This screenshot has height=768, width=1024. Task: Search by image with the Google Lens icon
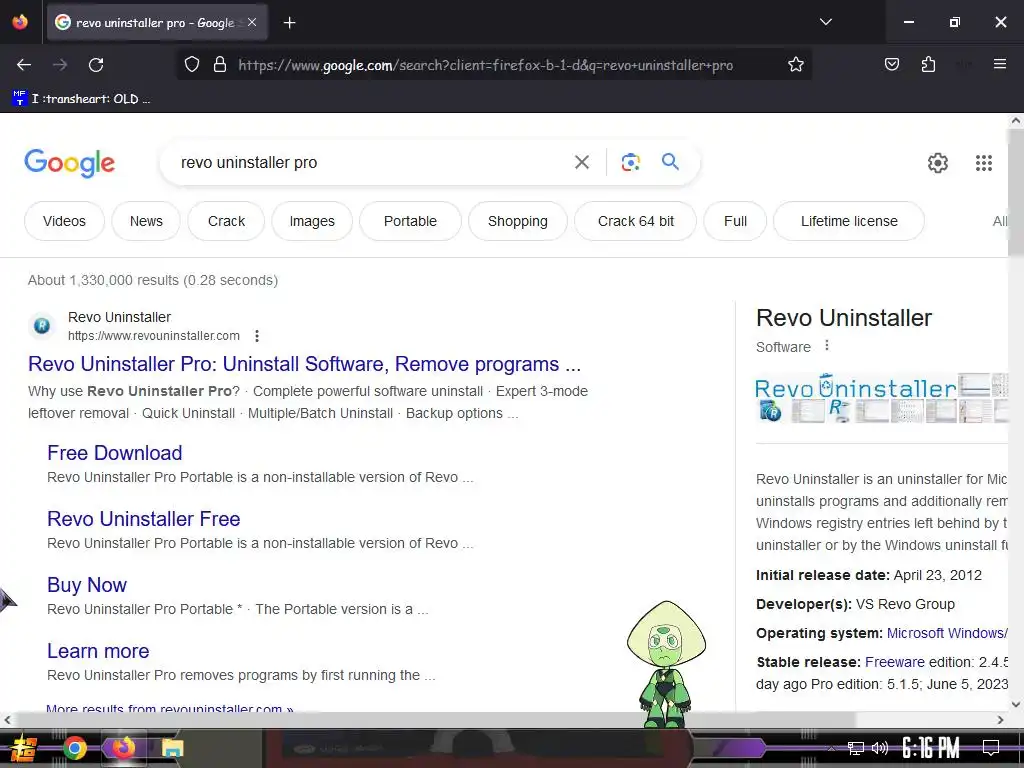(x=630, y=162)
